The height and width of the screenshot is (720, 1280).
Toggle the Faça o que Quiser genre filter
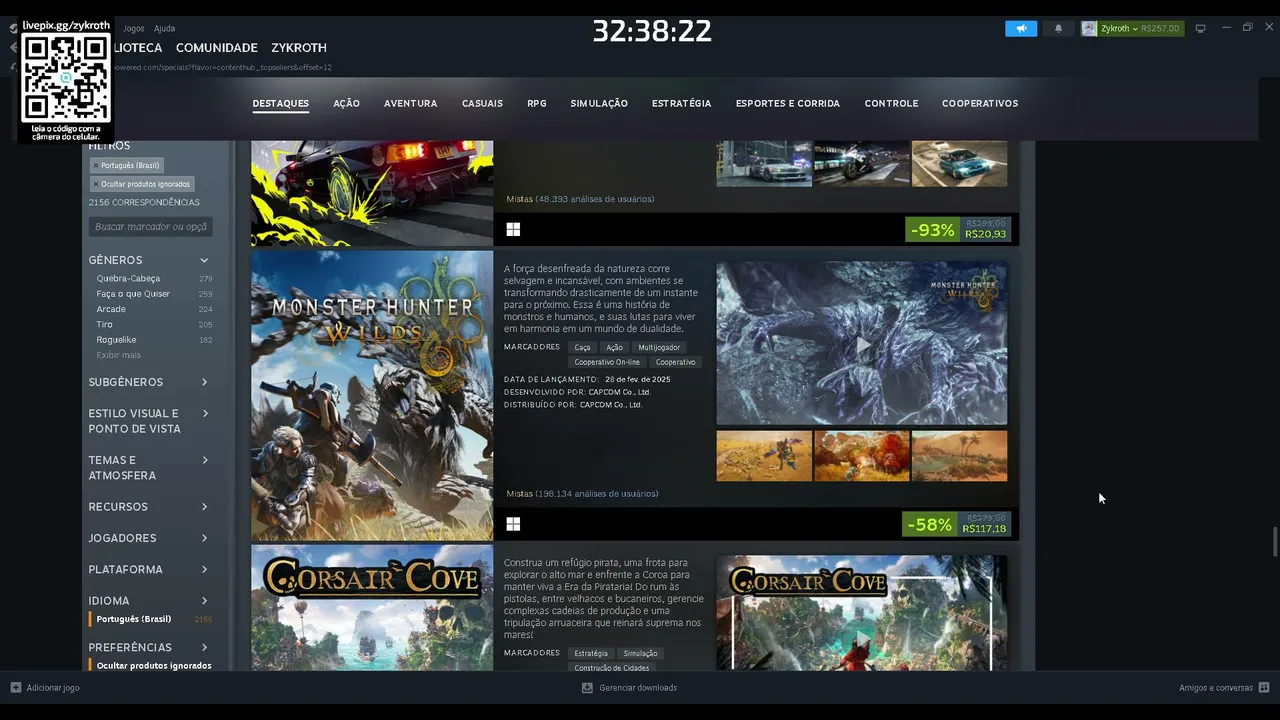point(154,294)
